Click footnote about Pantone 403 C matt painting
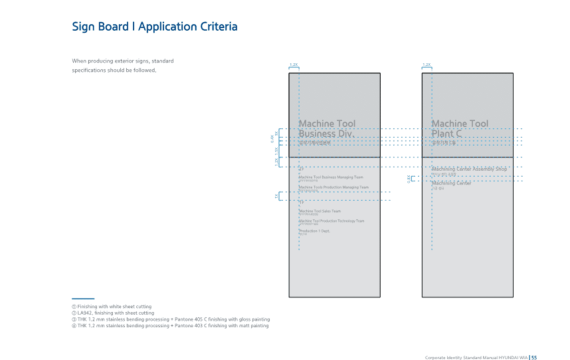 tap(170, 325)
